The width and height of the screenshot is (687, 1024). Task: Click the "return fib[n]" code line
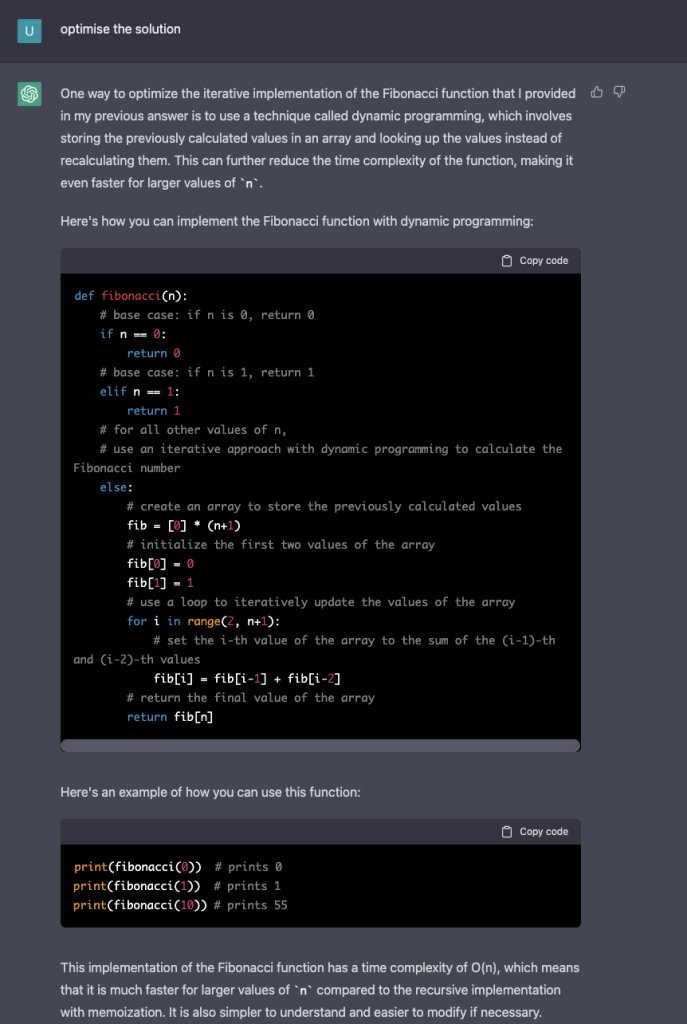point(170,717)
